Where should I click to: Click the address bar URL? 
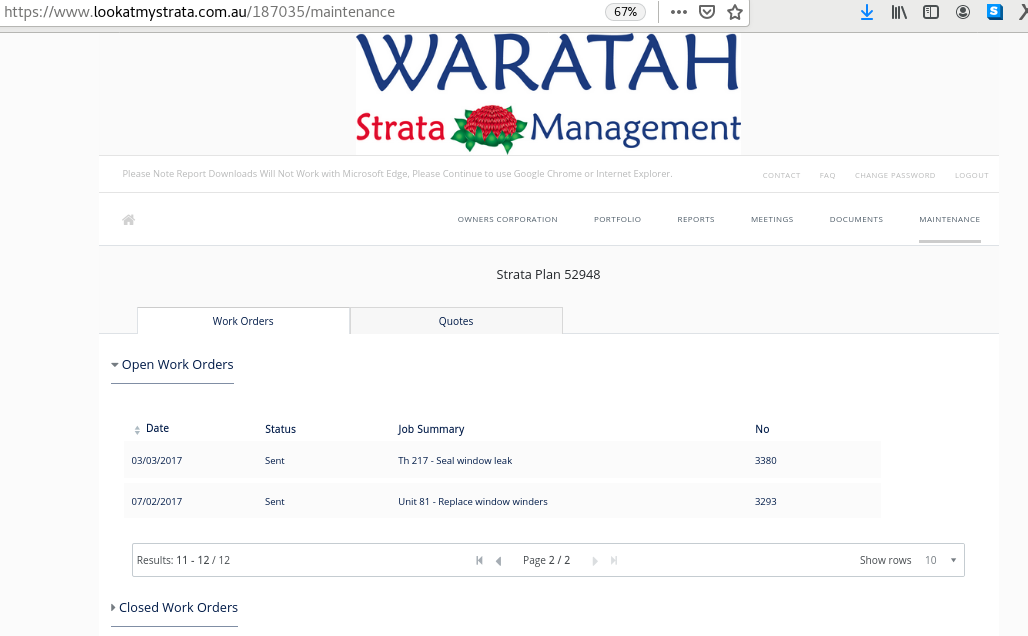click(199, 12)
